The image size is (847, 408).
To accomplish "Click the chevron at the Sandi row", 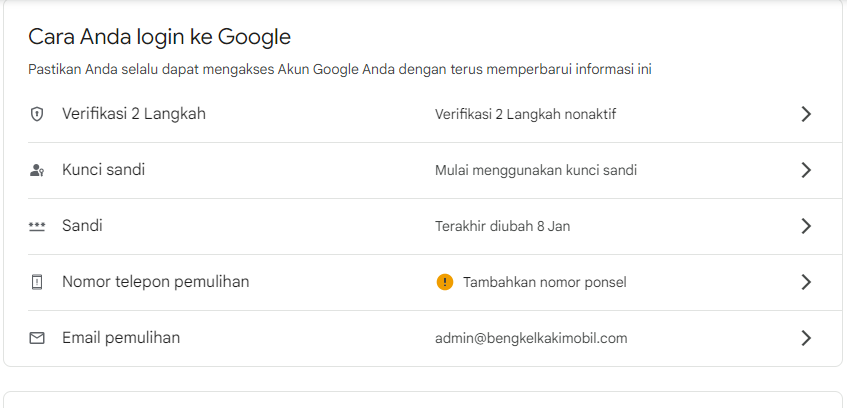I will [x=806, y=226].
